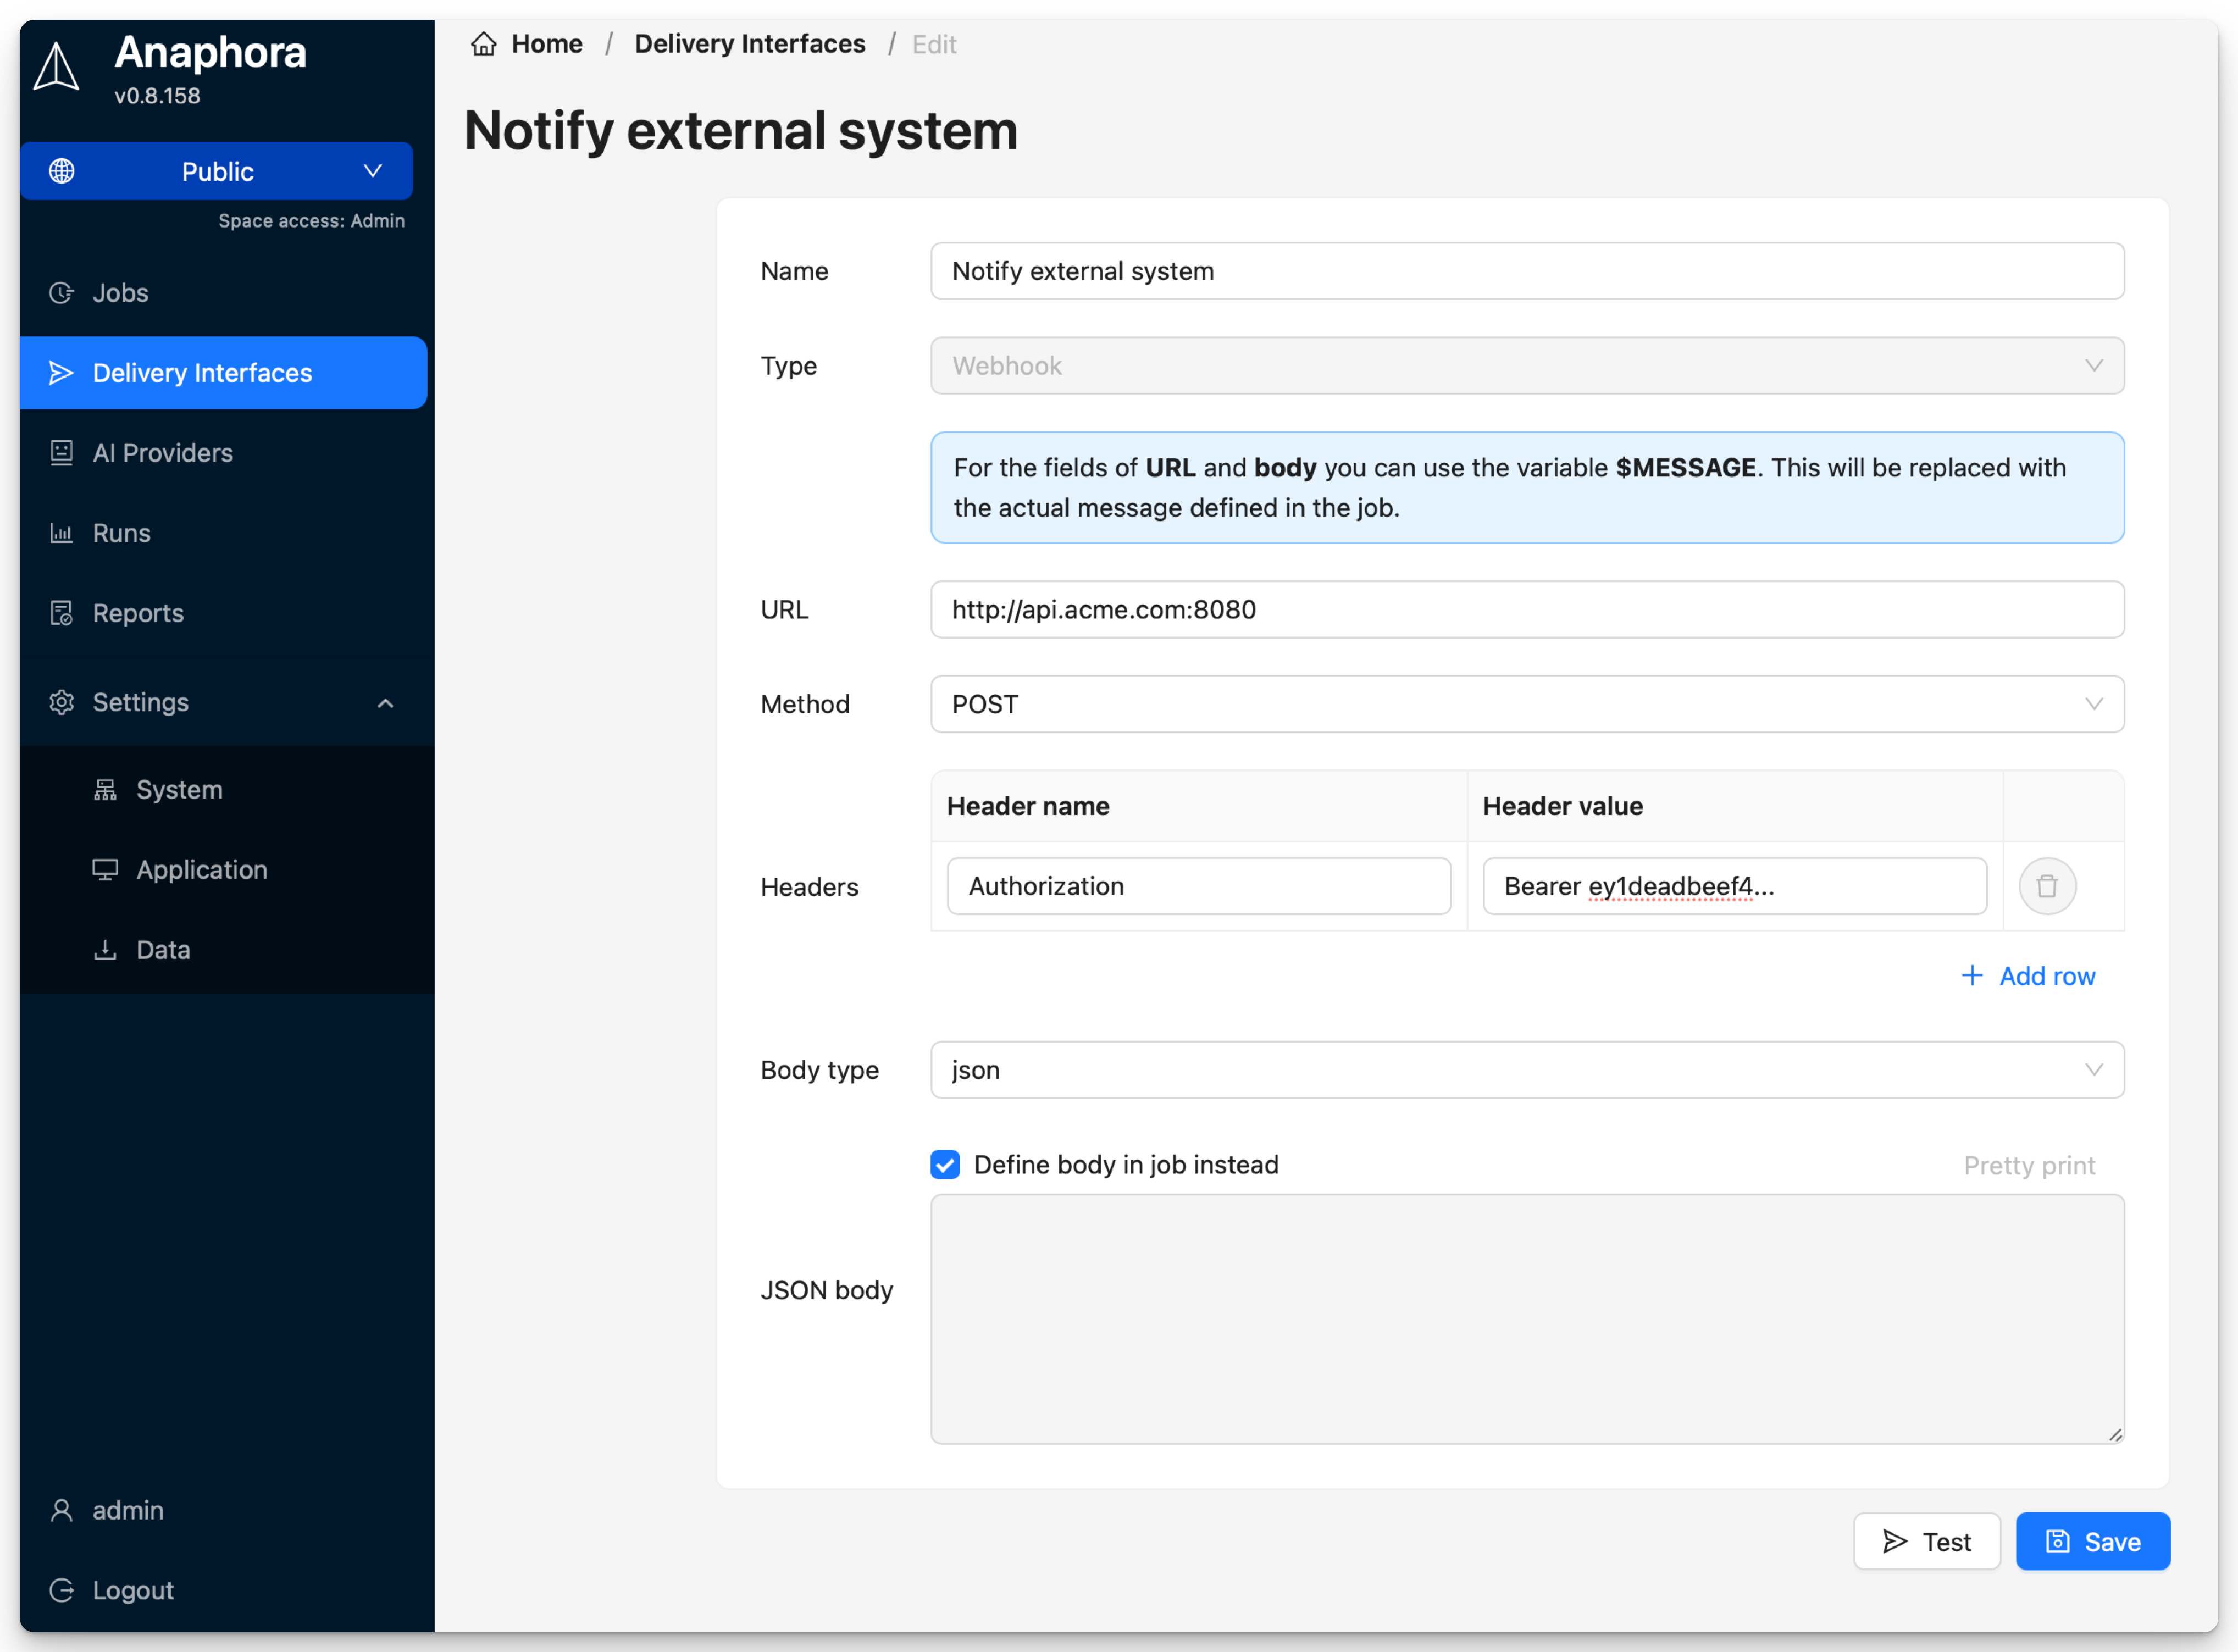
Task: Select Application under Settings
Action: pos(201,869)
